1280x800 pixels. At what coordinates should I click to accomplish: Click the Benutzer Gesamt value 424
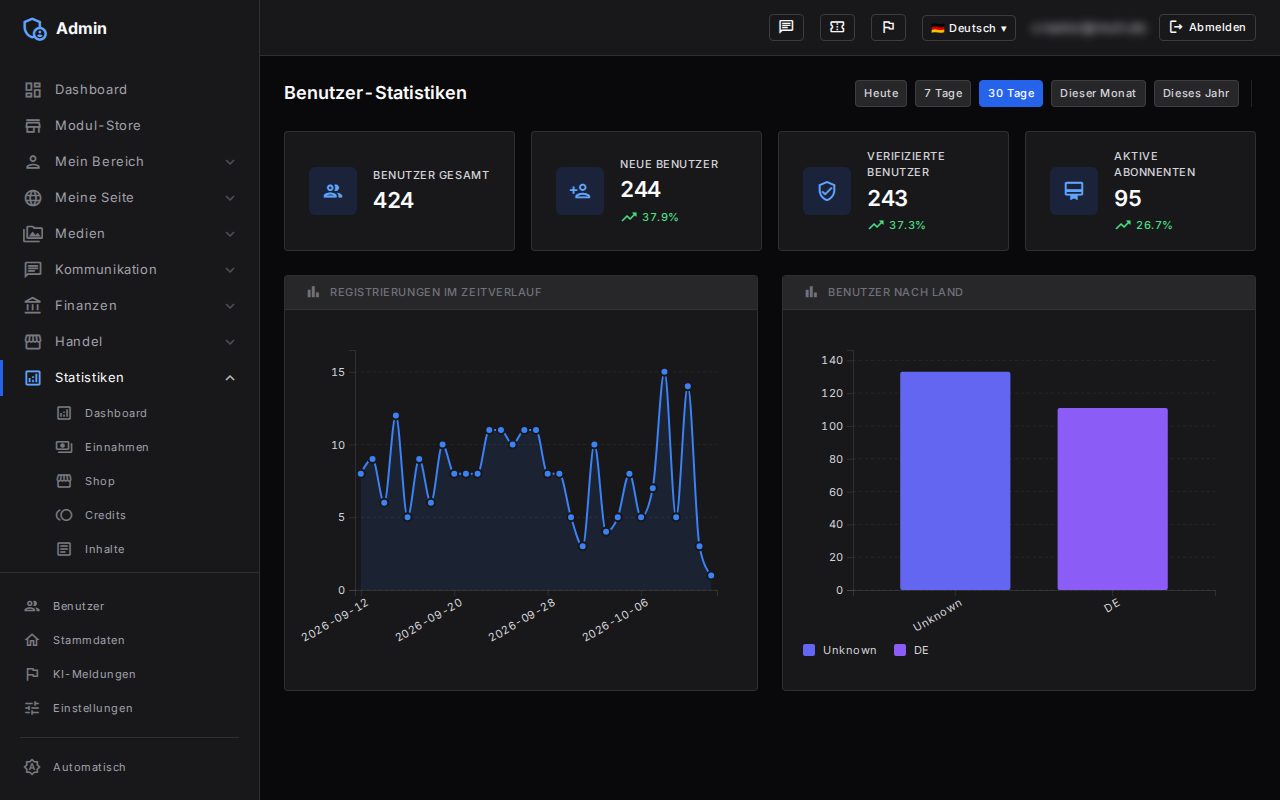[x=393, y=200]
